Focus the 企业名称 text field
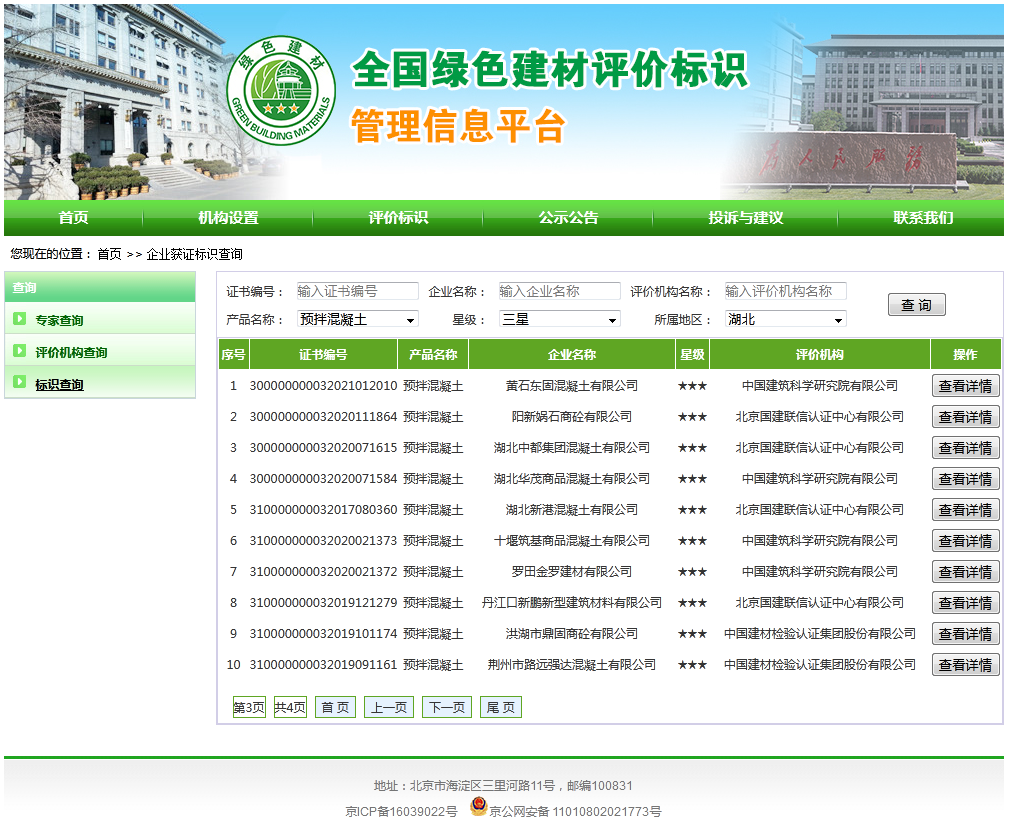1009x820 pixels. pyautogui.click(x=559, y=291)
